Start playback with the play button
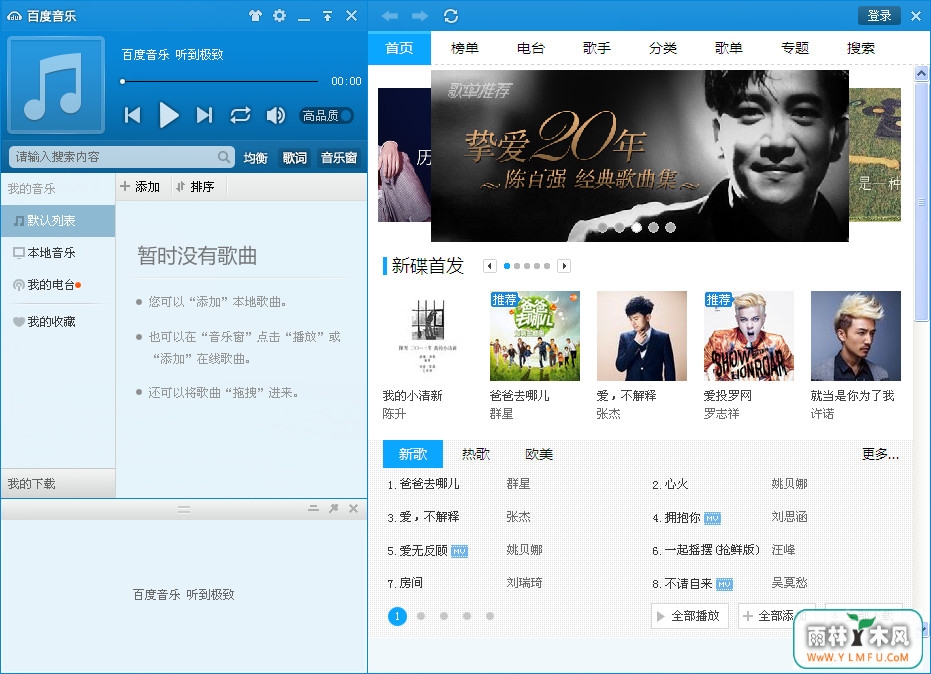The image size is (931, 674). coord(169,115)
